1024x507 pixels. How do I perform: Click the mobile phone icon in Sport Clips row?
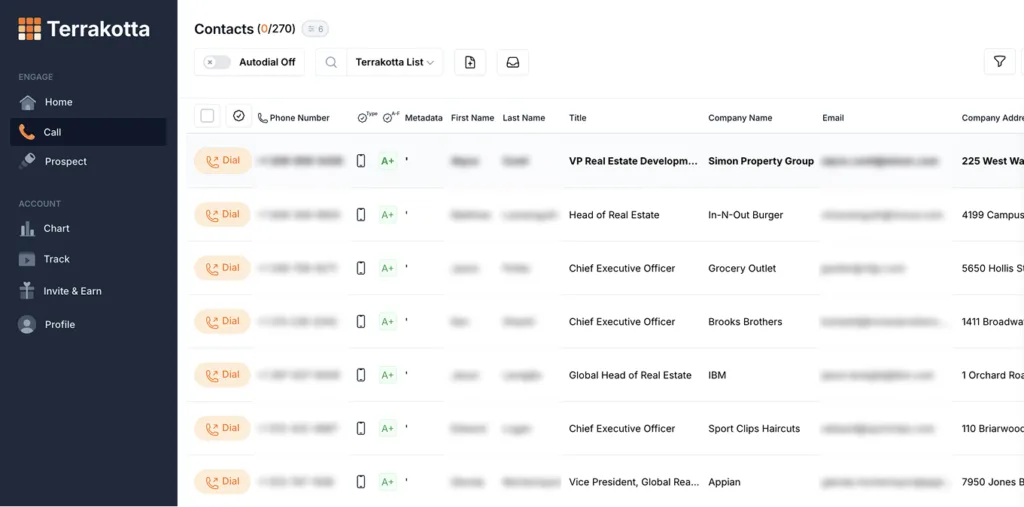point(360,429)
